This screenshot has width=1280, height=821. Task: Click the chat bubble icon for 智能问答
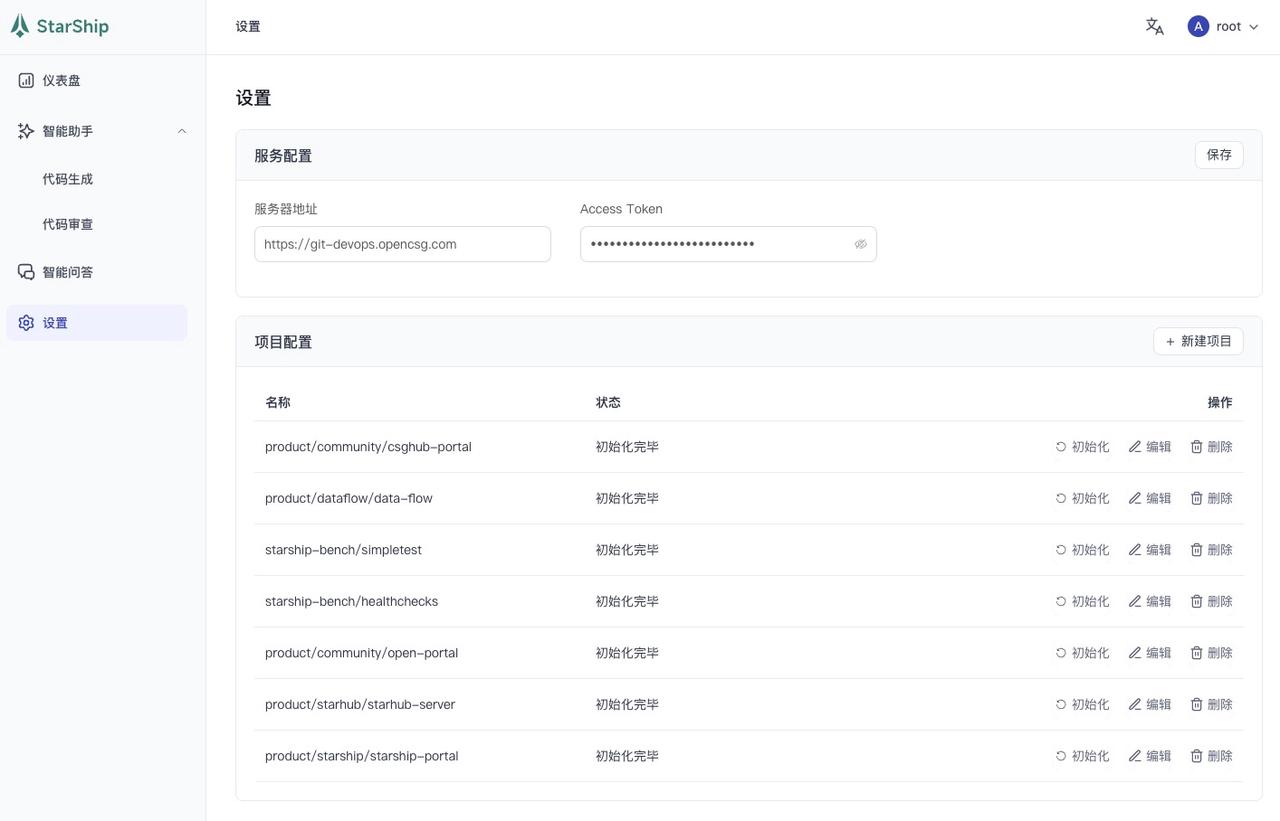click(26, 272)
